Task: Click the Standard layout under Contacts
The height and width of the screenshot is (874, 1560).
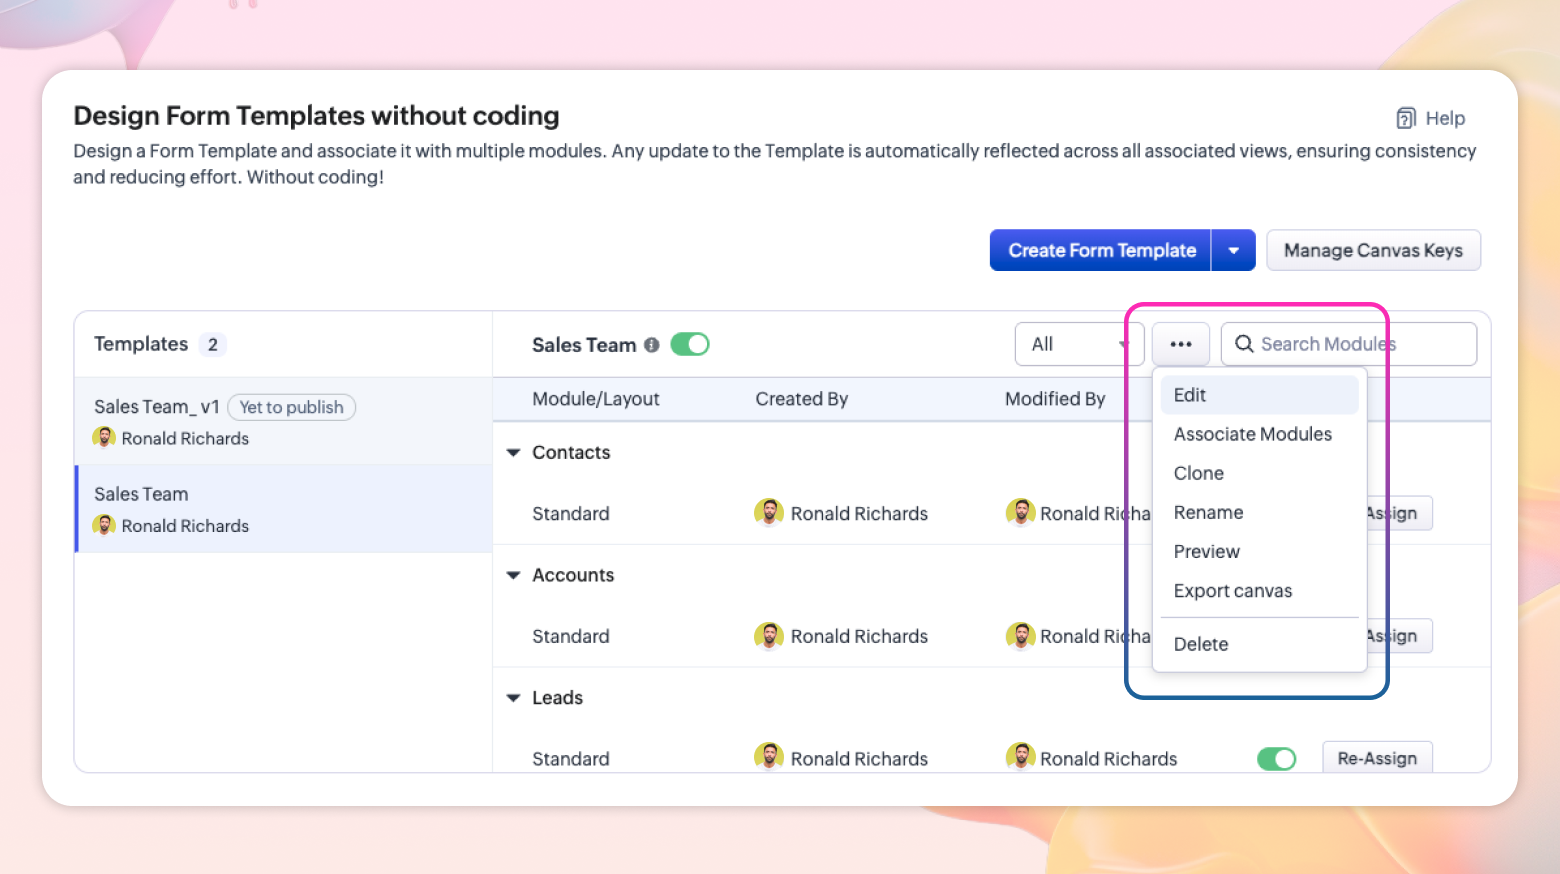Action: pyautogui.click(x=571, y=514)
